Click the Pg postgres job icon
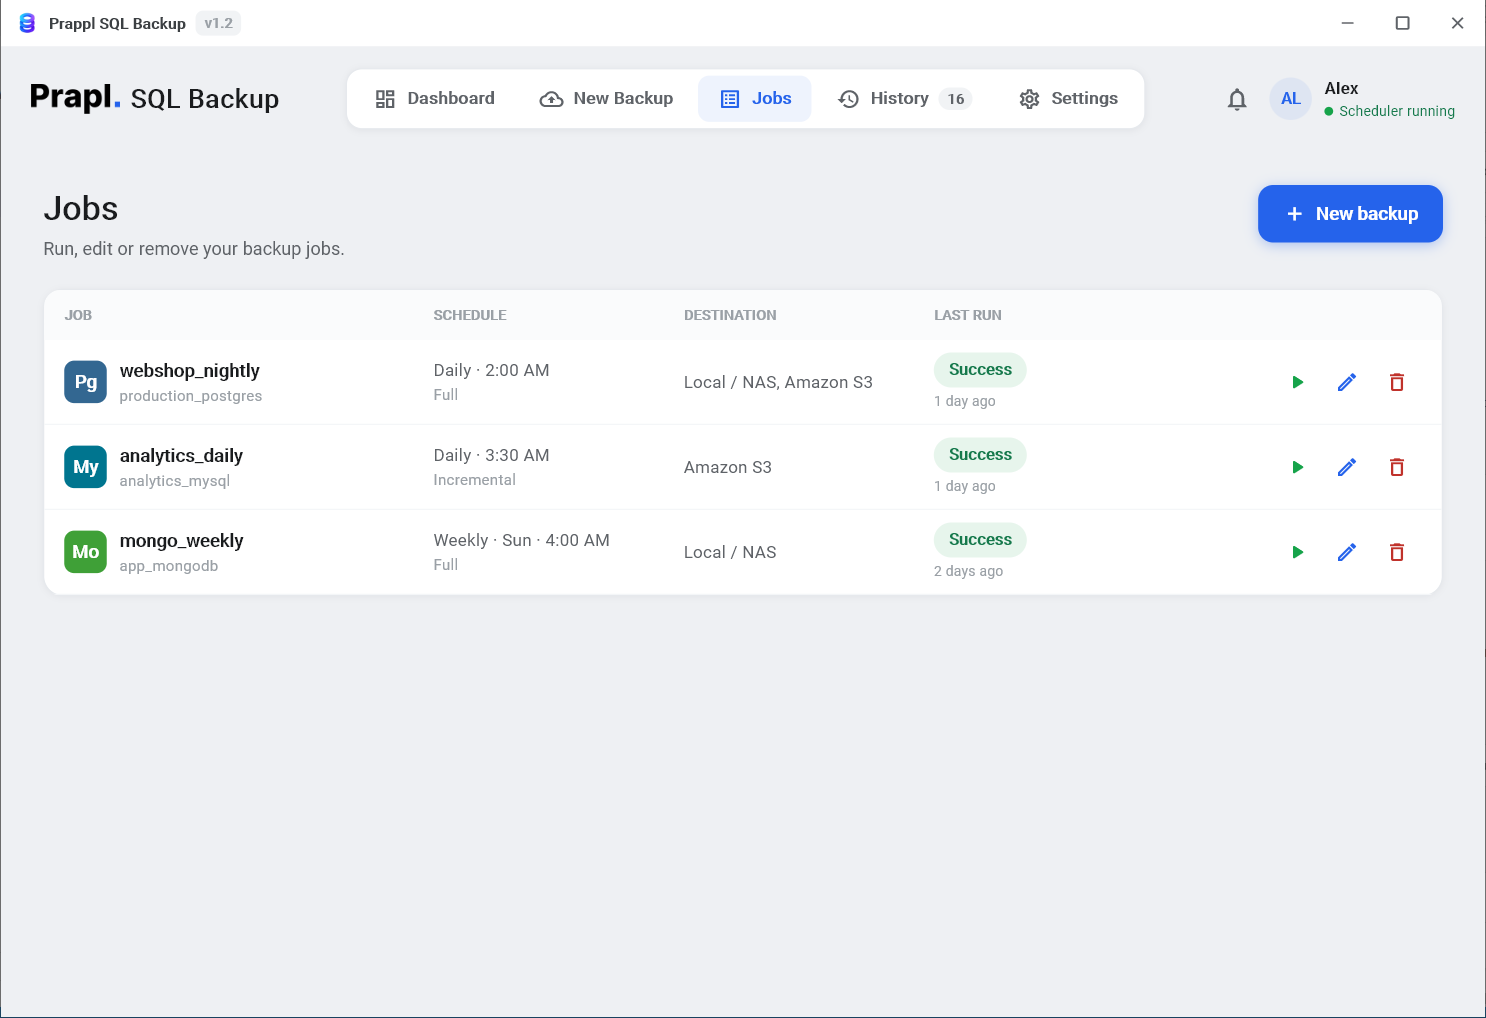The image size is (1486, 1018). (x=86, y=382)
